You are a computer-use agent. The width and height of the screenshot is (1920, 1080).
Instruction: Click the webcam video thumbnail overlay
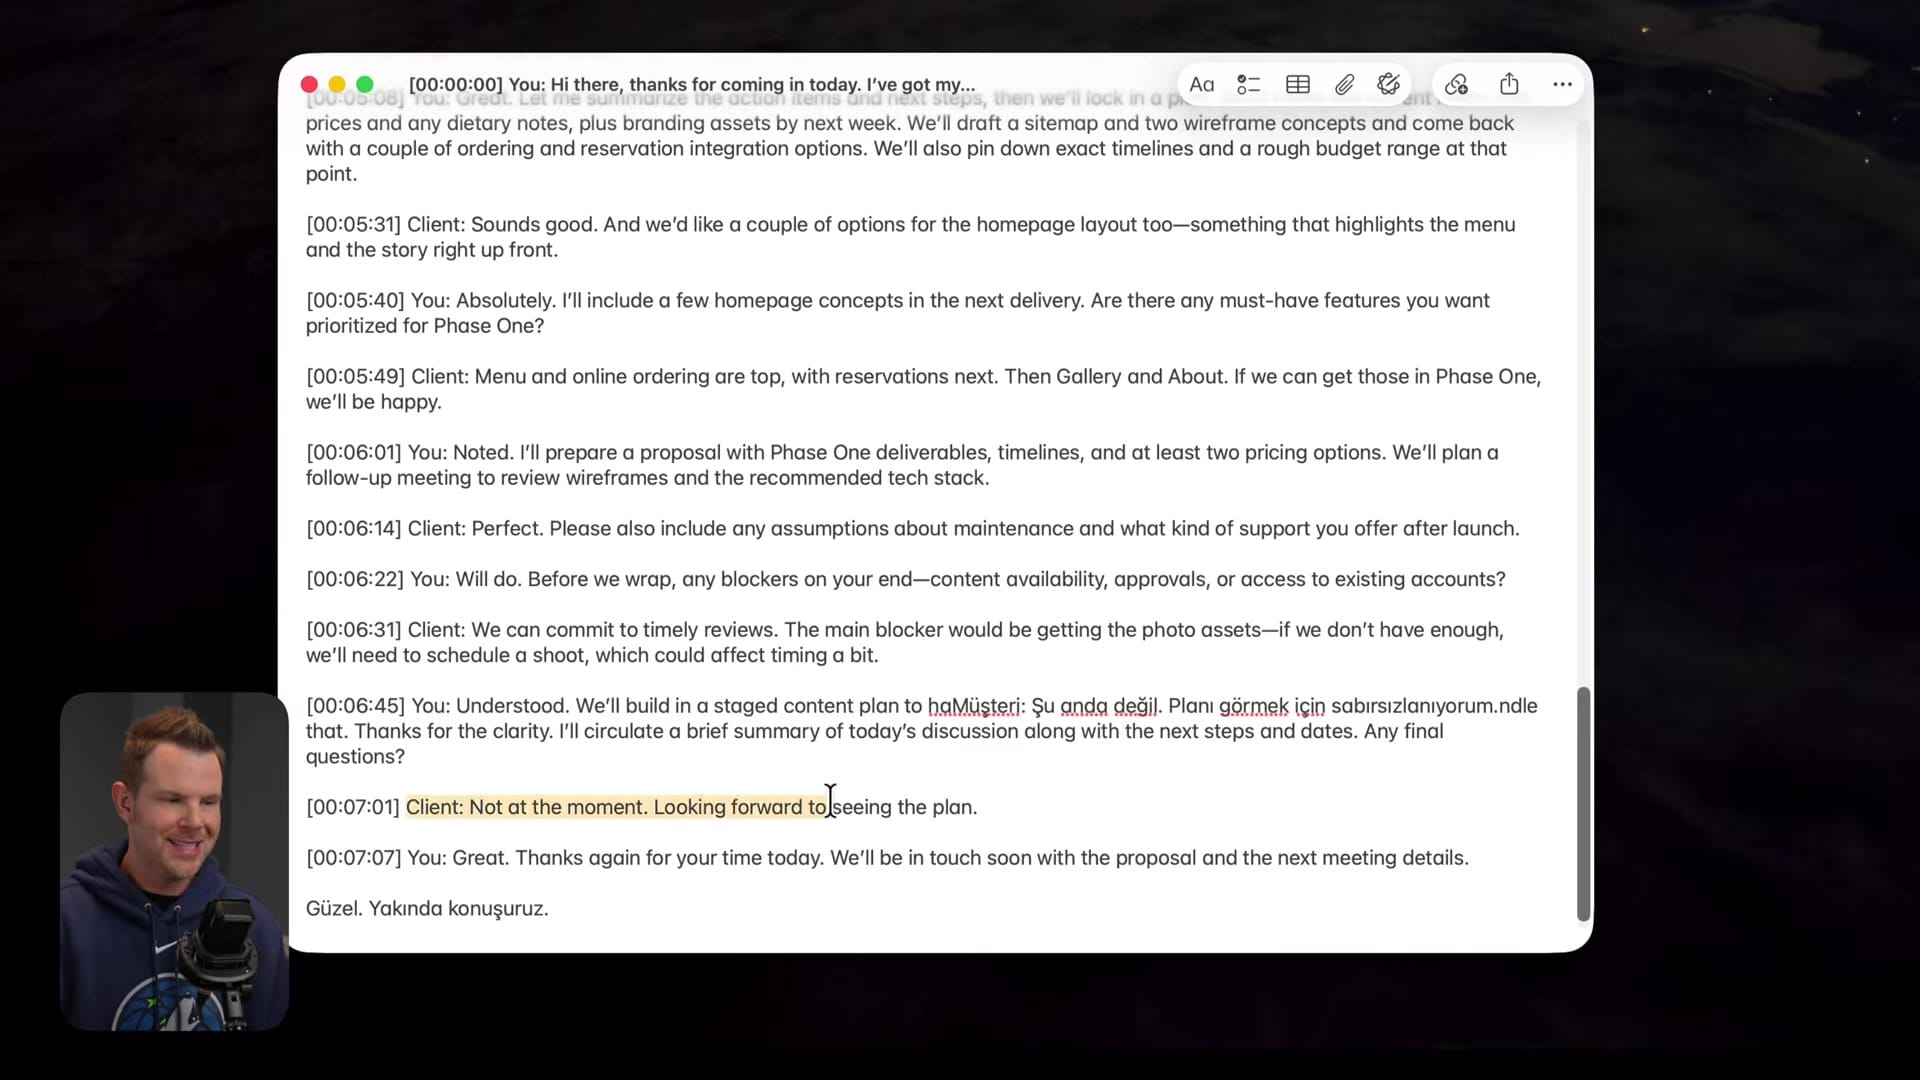tap(174, 861)
